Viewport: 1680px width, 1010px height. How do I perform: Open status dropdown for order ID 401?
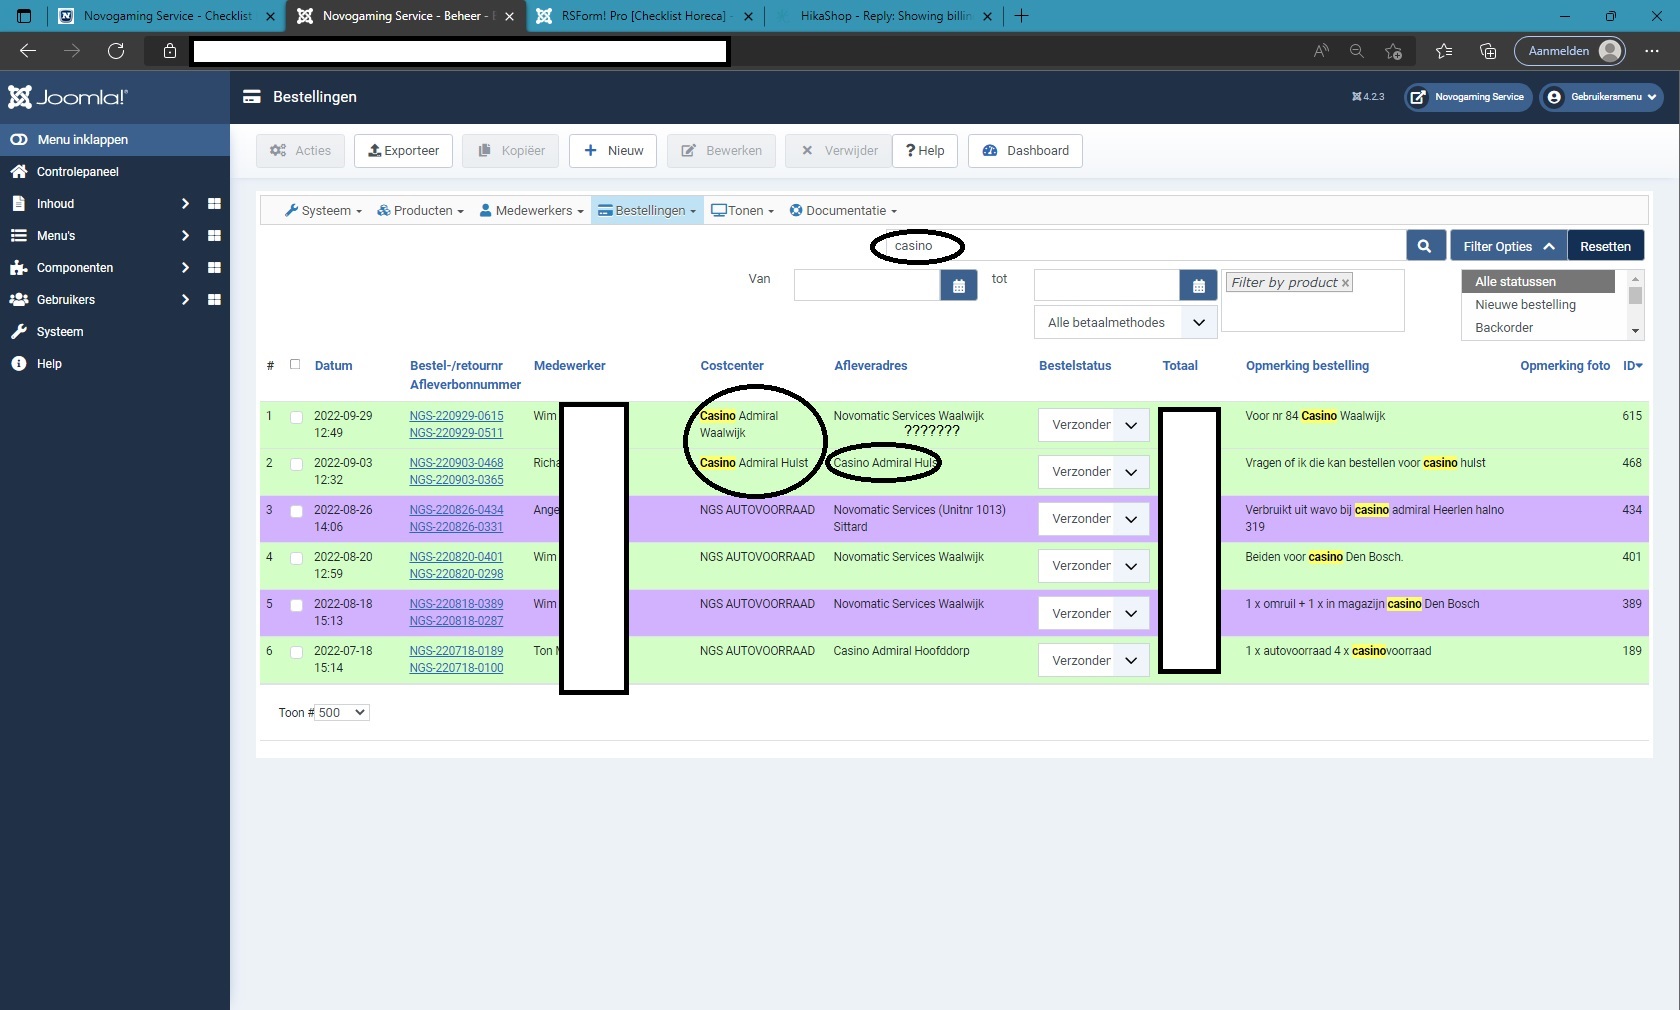(1094, 566)
